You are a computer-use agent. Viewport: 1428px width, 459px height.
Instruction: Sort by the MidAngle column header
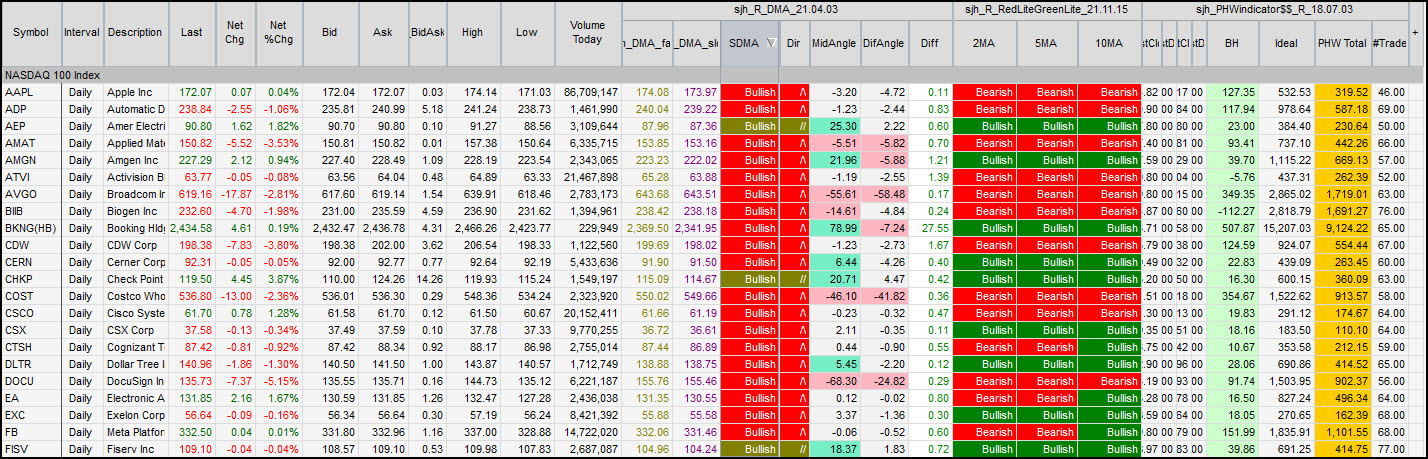point(833,44)
